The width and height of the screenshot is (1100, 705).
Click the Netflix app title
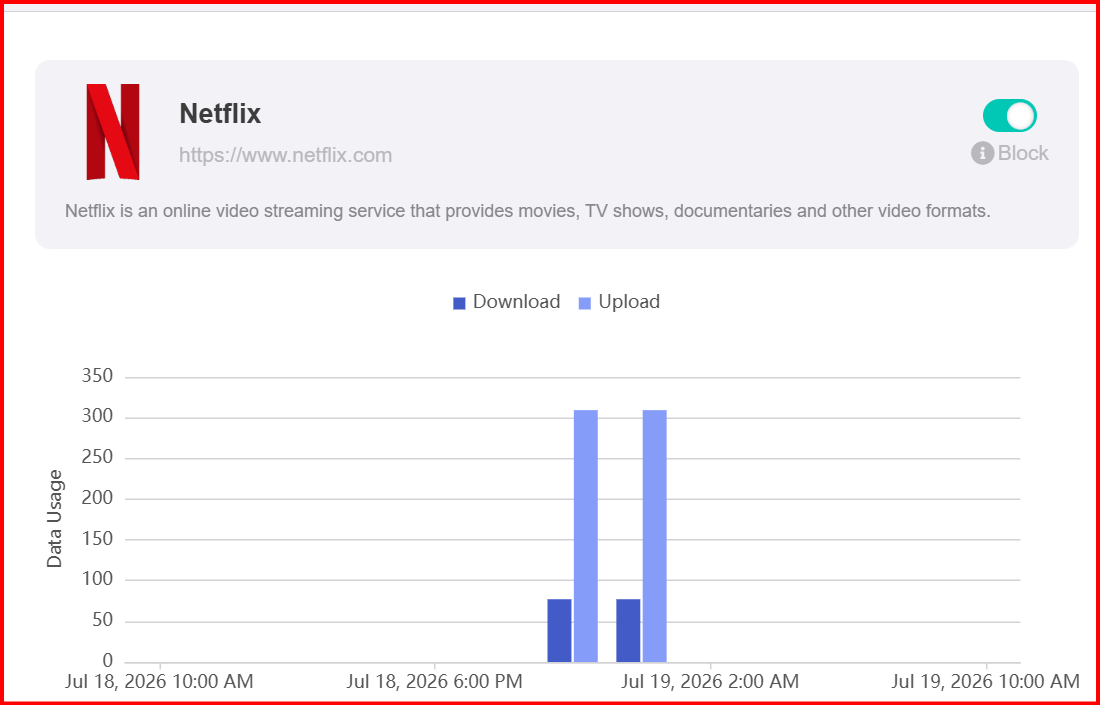tap(220, 114)
